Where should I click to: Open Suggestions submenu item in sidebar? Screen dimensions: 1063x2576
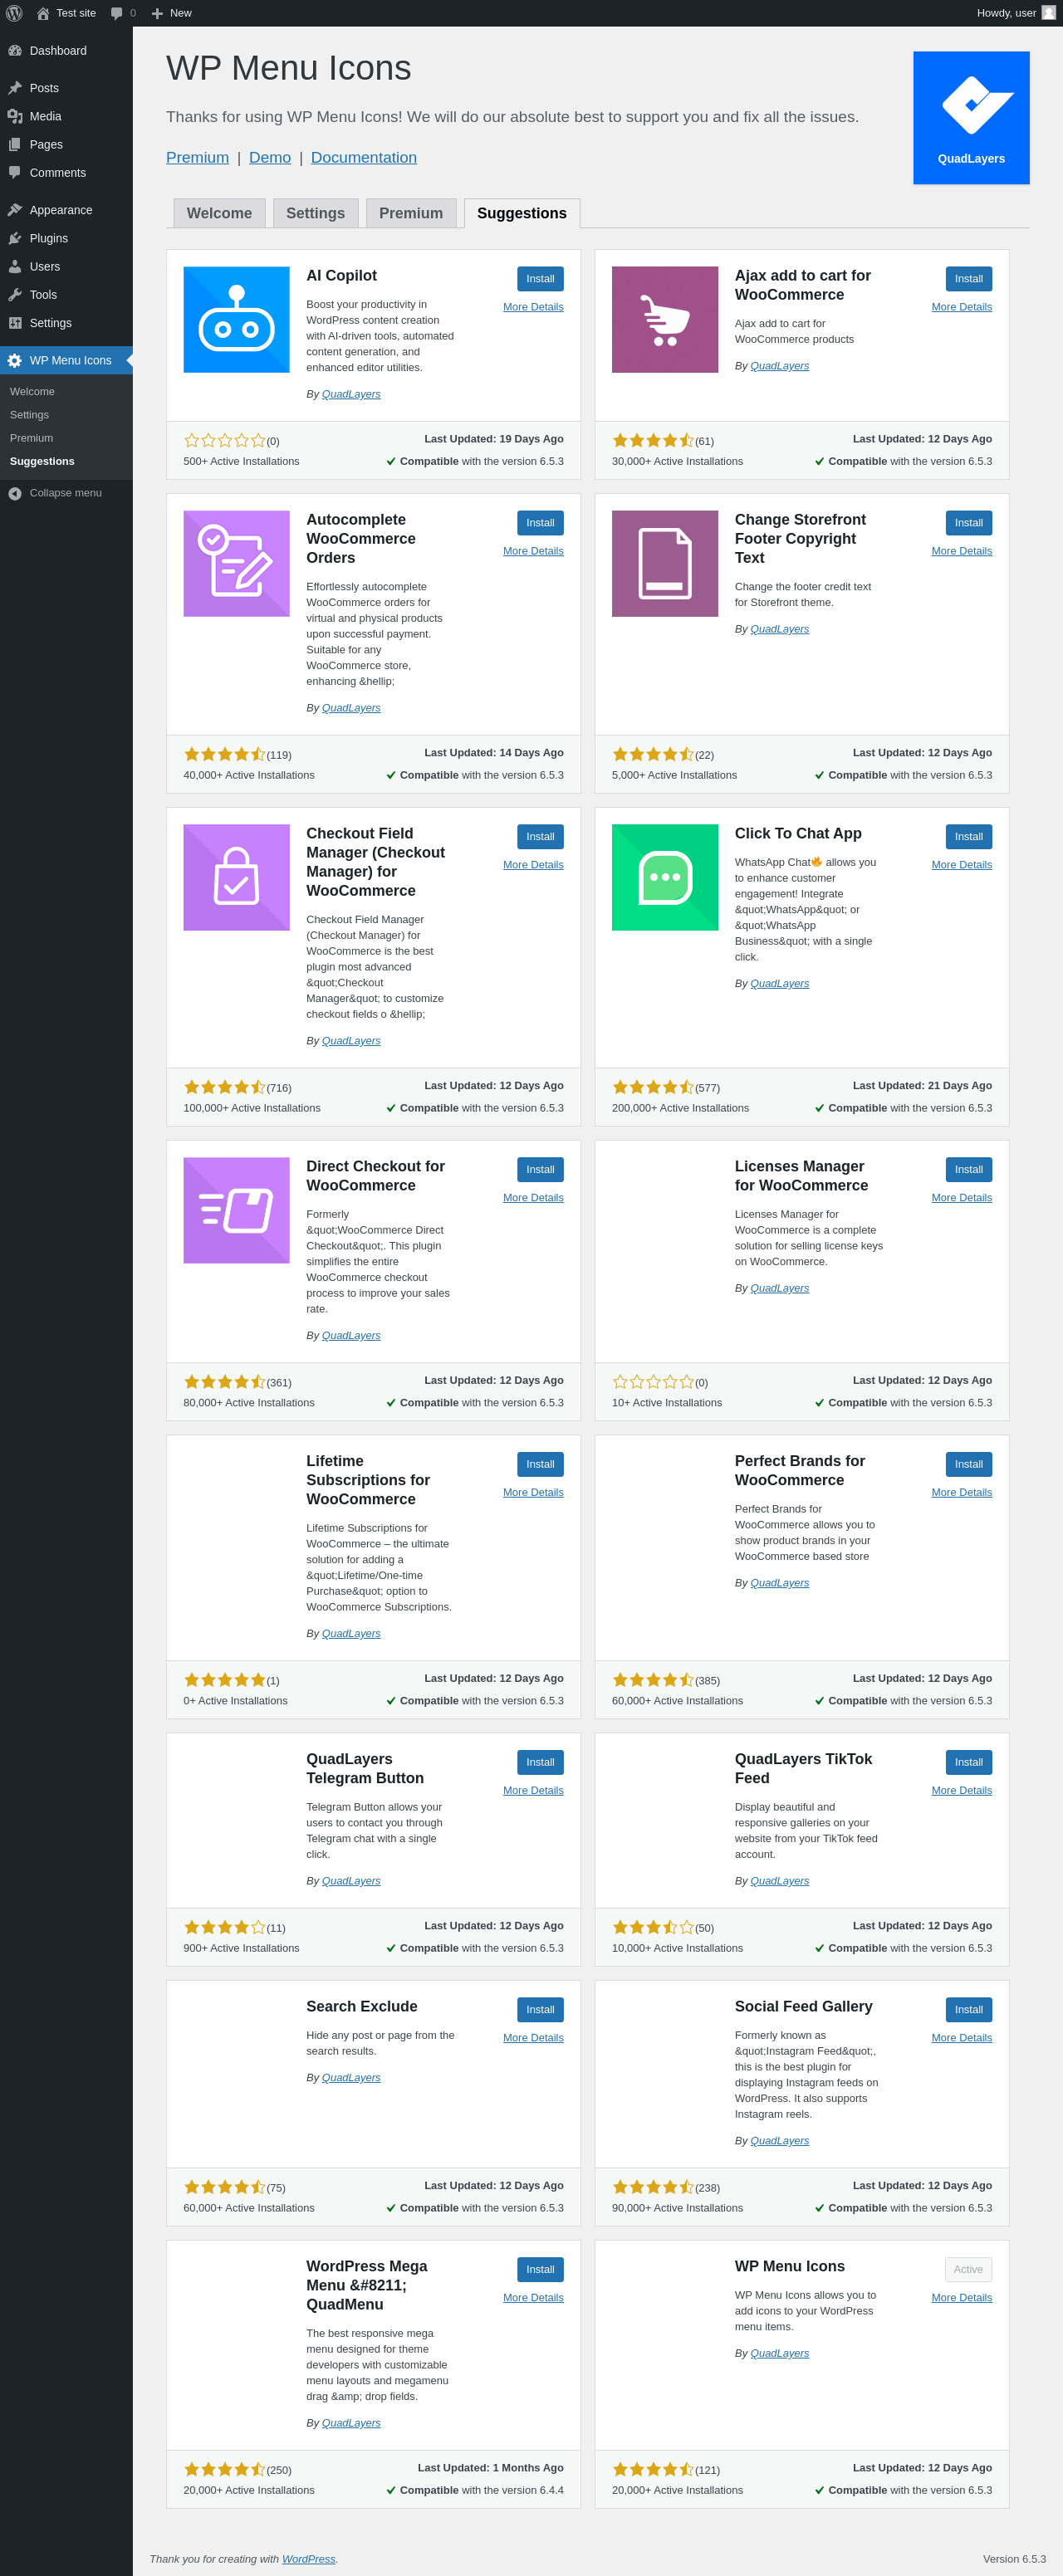[42, 461]
